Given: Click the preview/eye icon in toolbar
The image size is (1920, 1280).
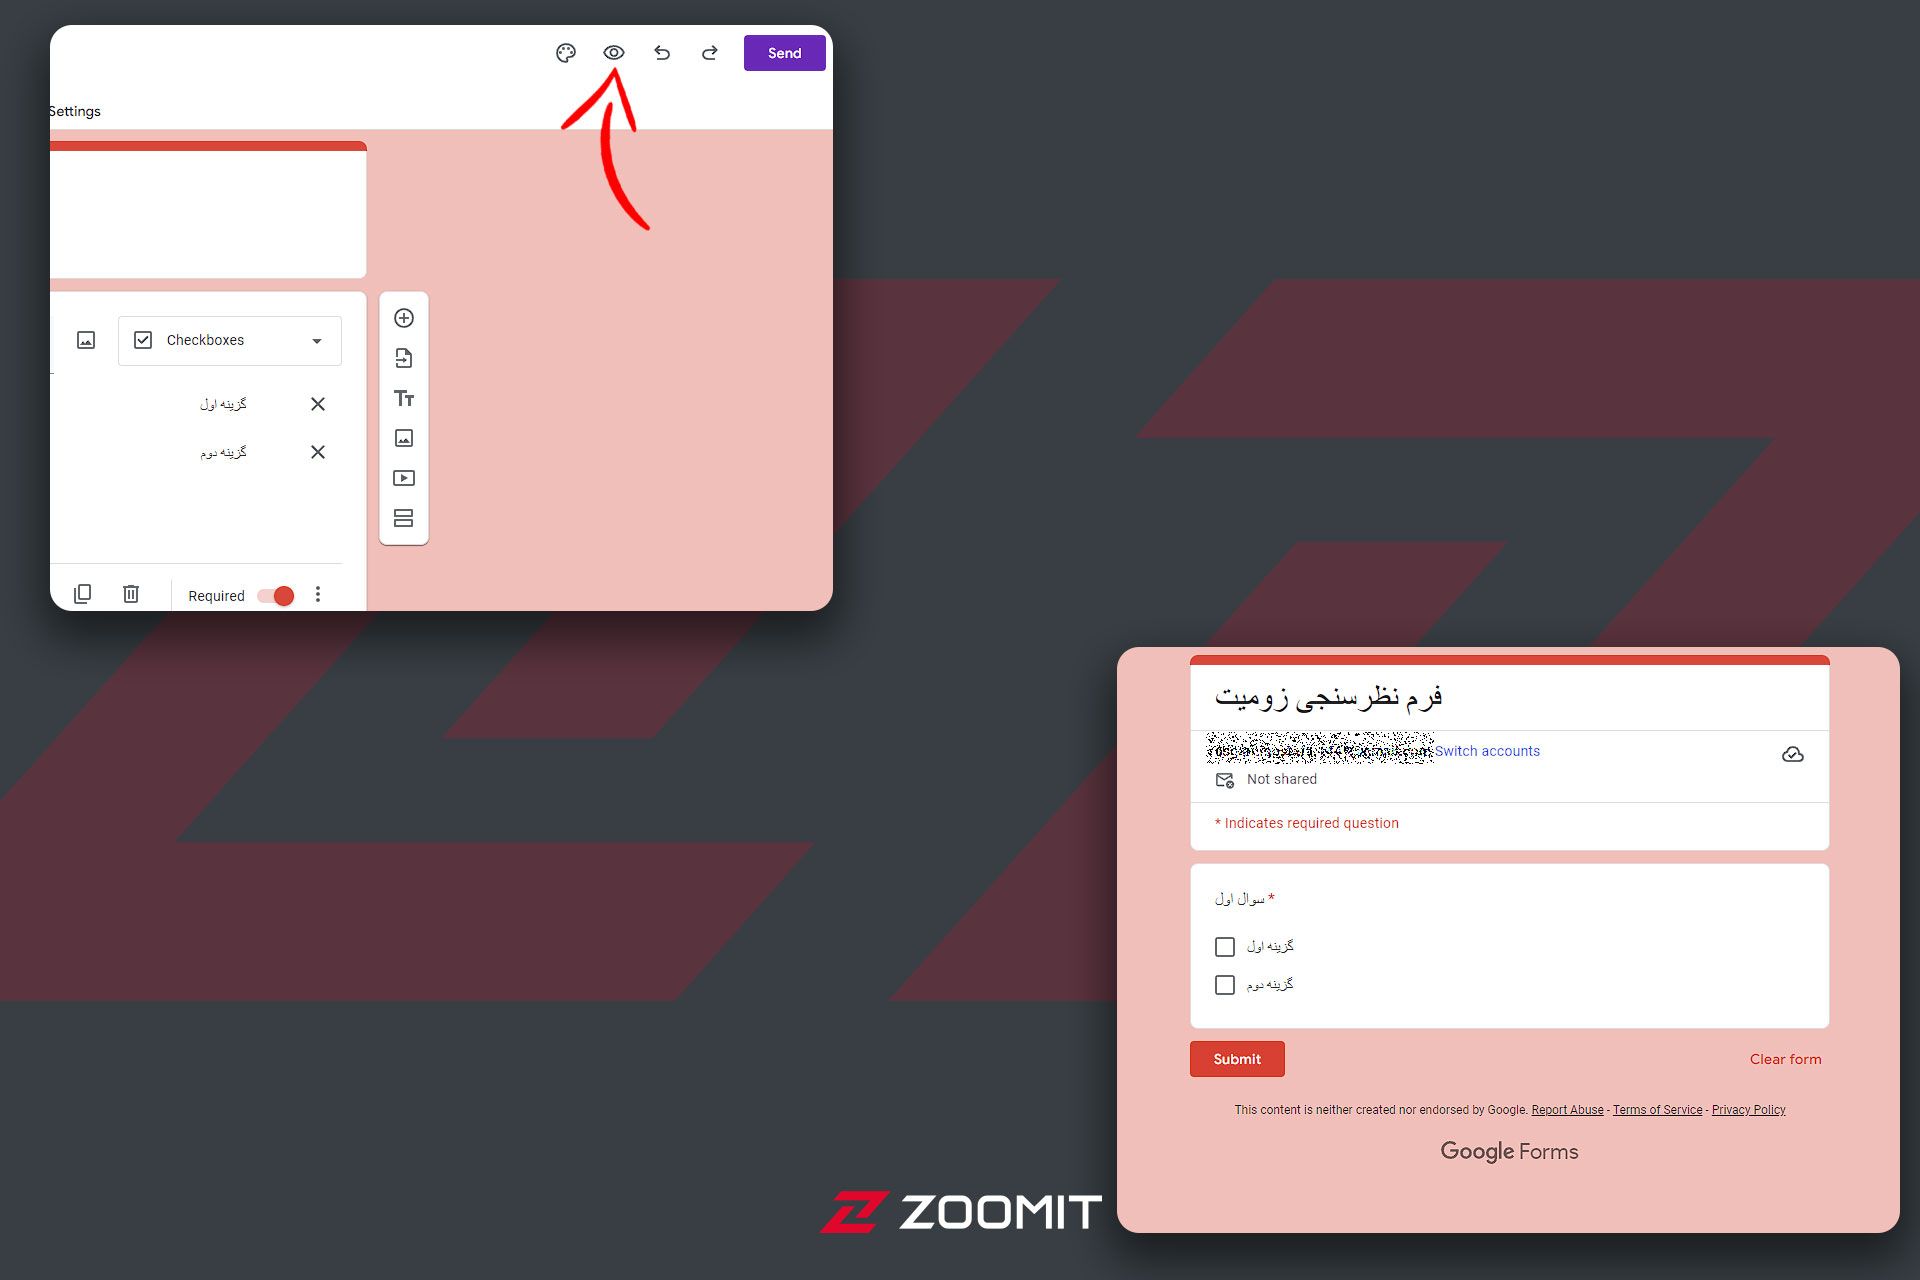Looking at the screenshot, I should click(614, 53).
